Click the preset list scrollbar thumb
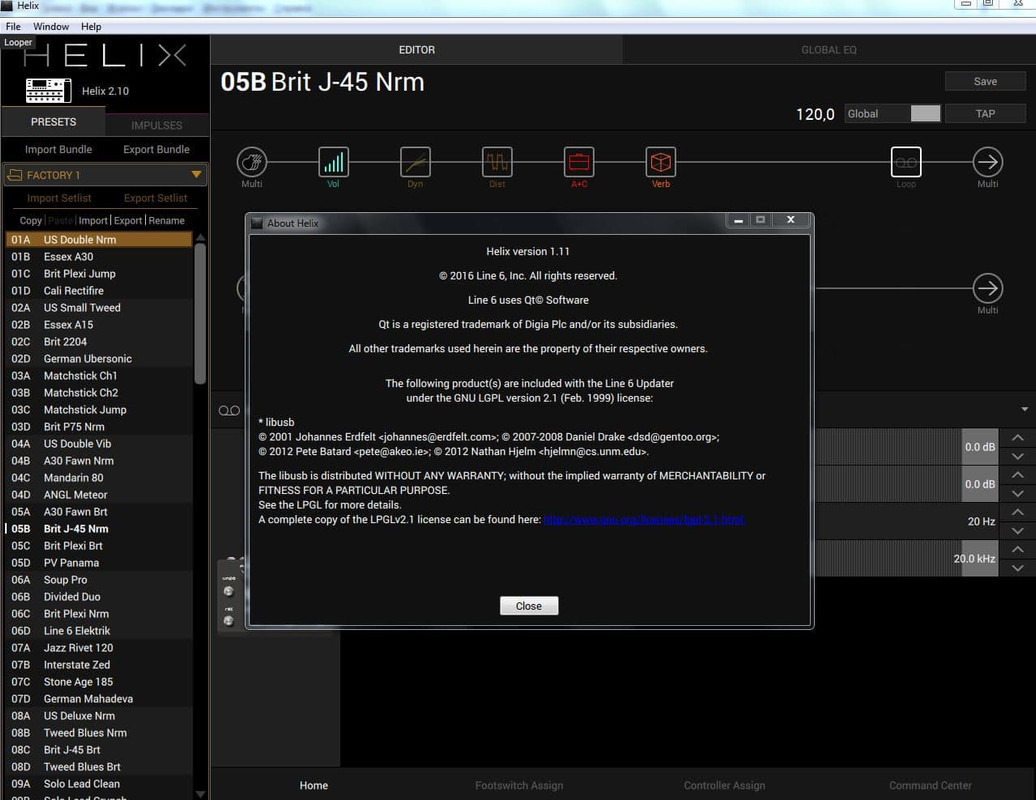This screenshot has width=1036, height=800. (200, 314)
